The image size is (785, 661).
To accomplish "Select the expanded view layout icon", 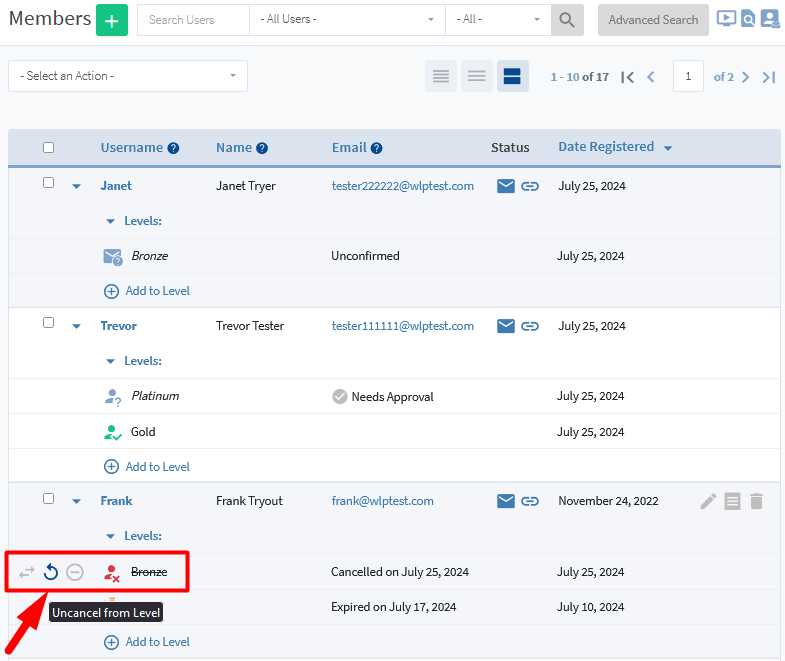I will pyautogui.click(x=512, y=76).
